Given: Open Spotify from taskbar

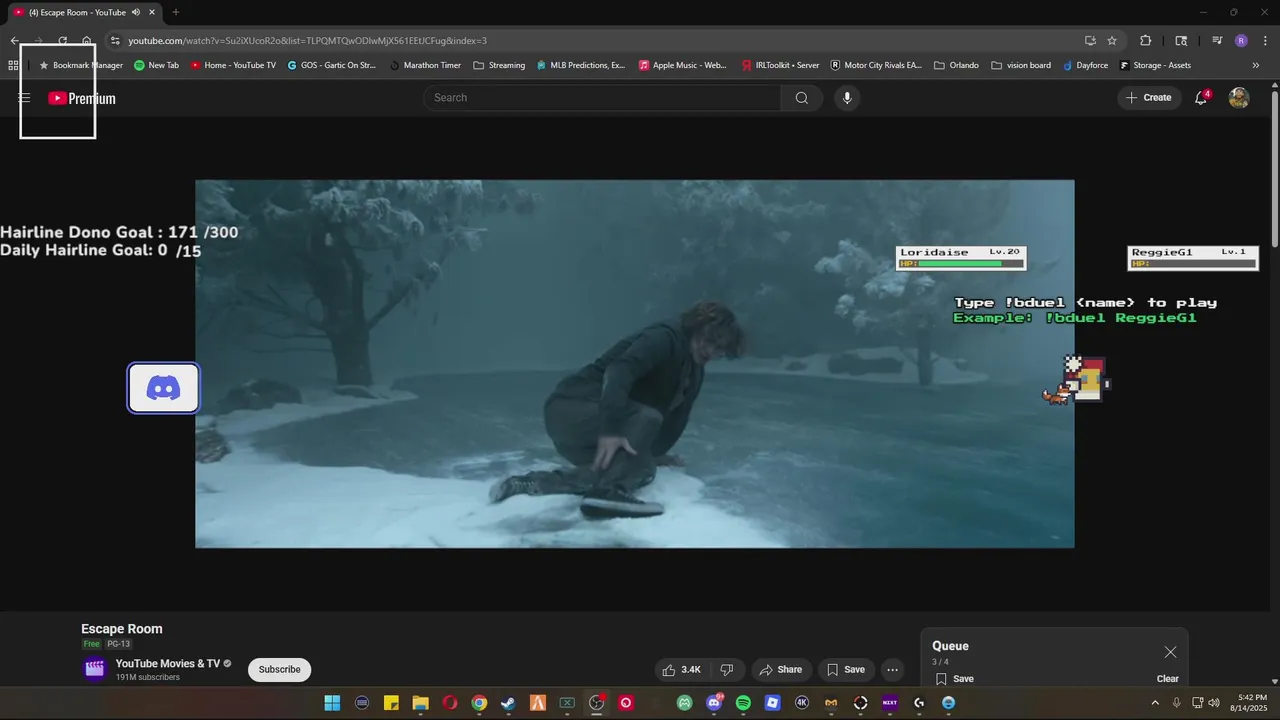Looking at the screenshot, I should click(743, 703).
